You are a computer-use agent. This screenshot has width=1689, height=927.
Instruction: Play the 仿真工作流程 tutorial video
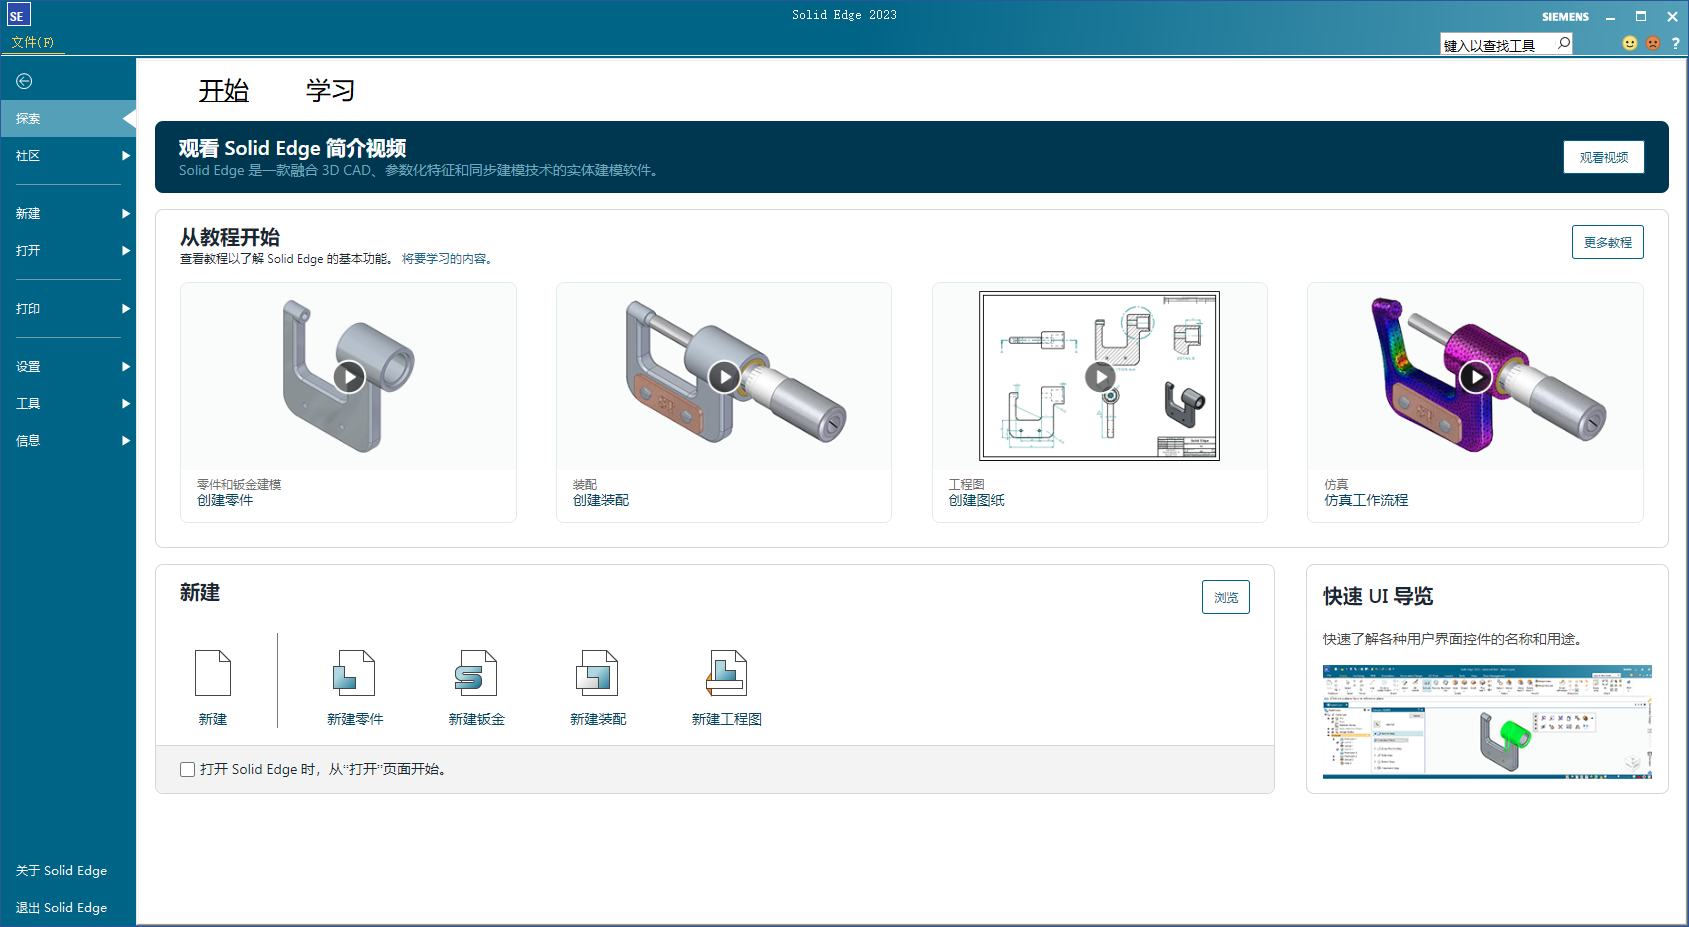tap(1476, 377)
